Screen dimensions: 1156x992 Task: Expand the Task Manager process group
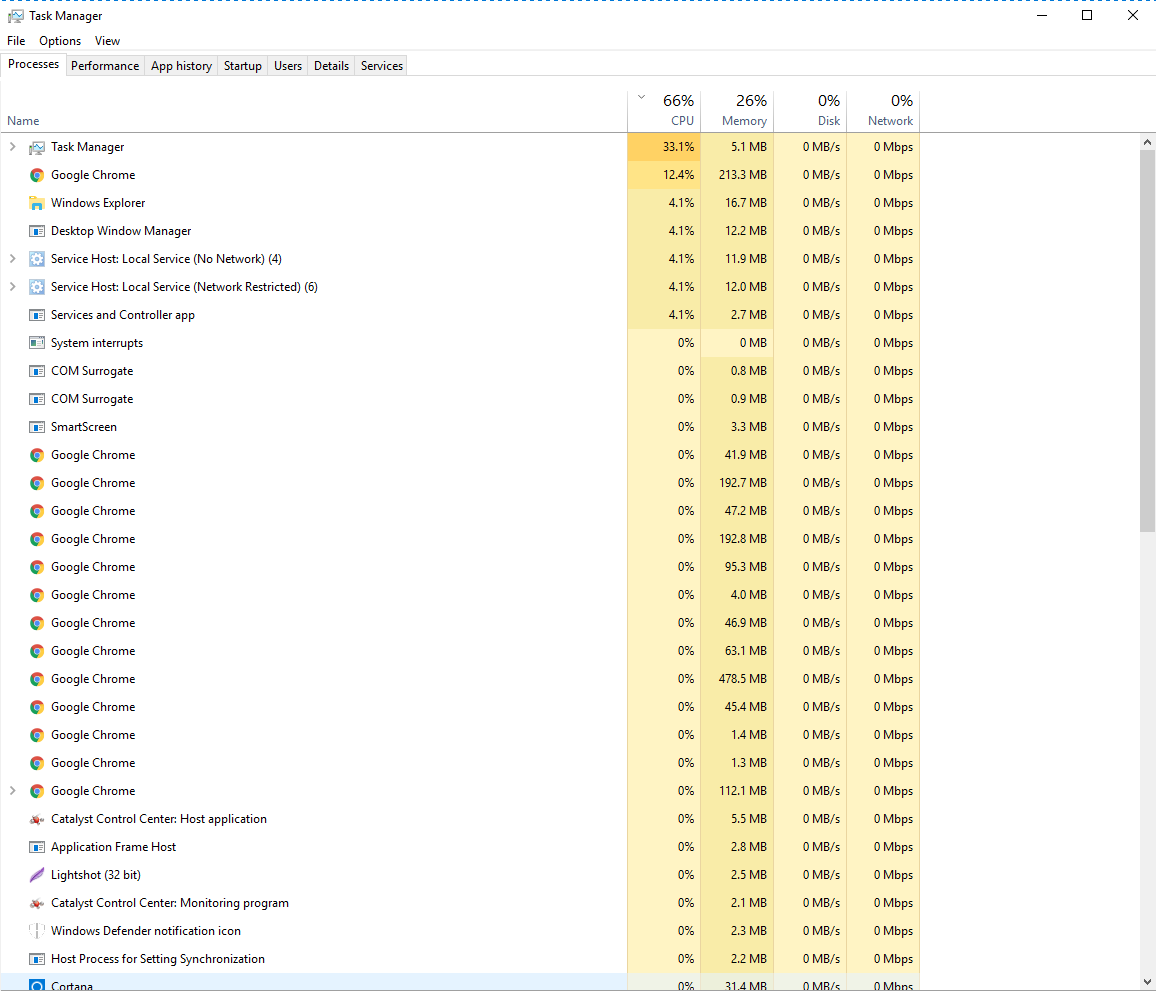pyautogui.click(x=13, y=147)
